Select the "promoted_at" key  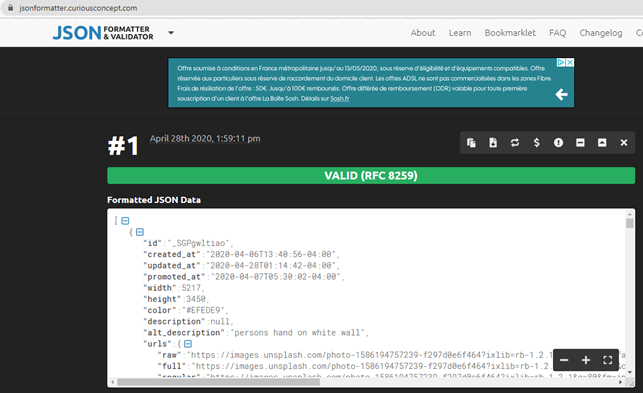click(174, 277)
